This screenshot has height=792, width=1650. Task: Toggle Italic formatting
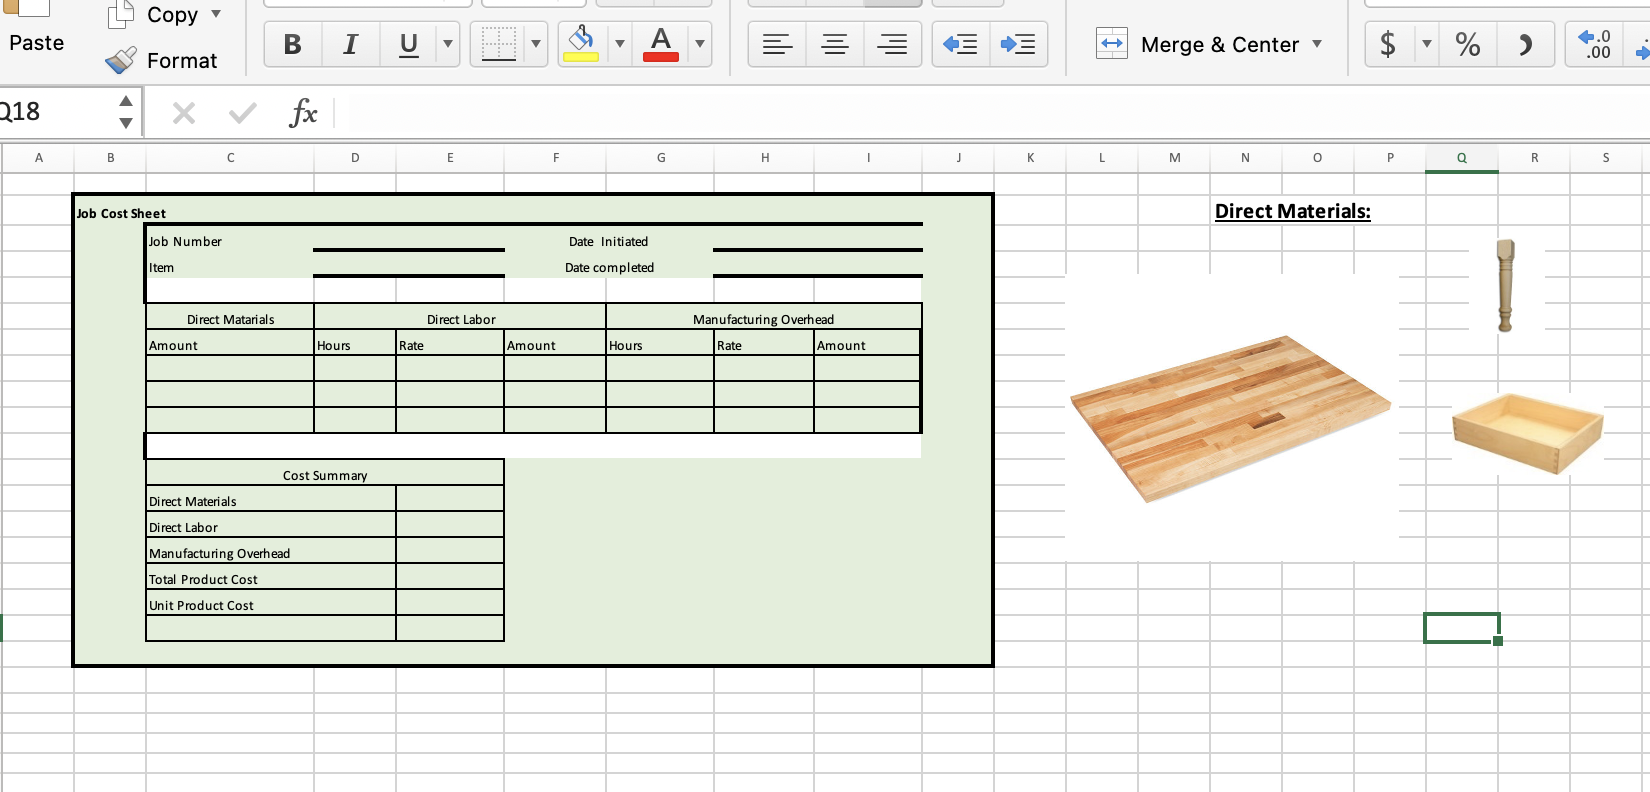click(350, 44)
